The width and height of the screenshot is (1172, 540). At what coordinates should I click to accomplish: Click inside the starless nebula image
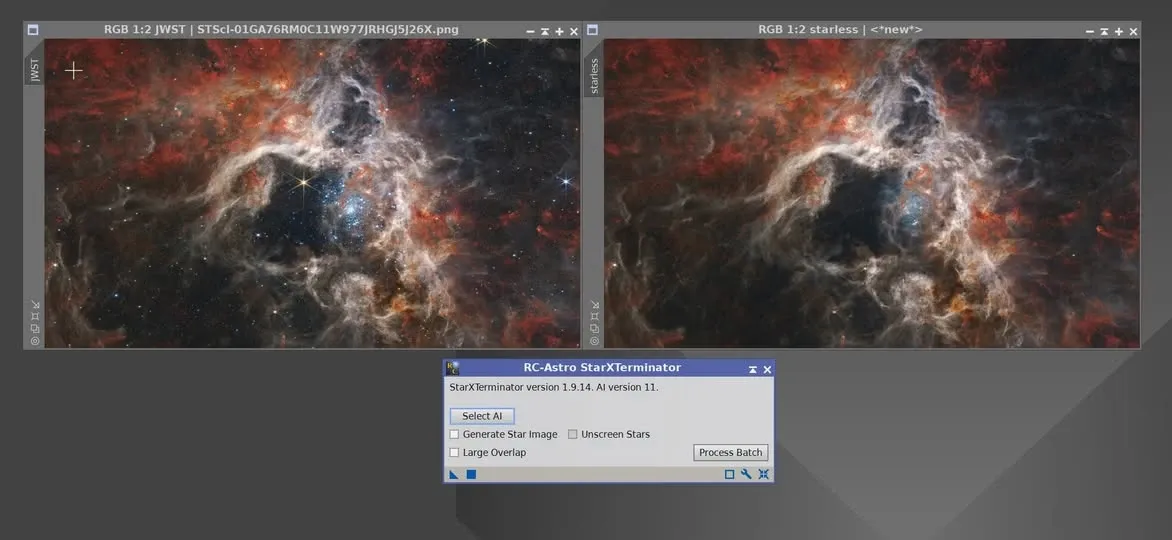(x=872, y=193)
